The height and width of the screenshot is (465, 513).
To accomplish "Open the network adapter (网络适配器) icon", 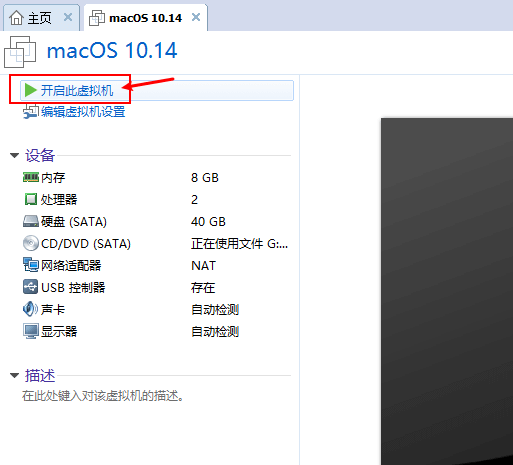I will [x=31, y=265].
